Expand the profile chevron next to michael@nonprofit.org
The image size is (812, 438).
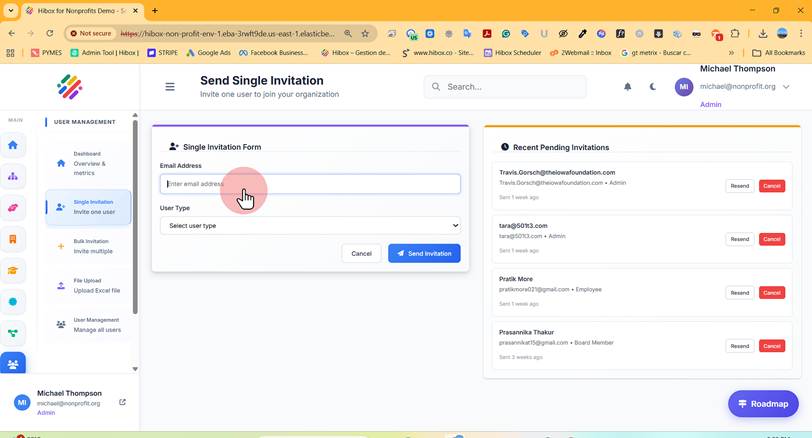(786, 87)
